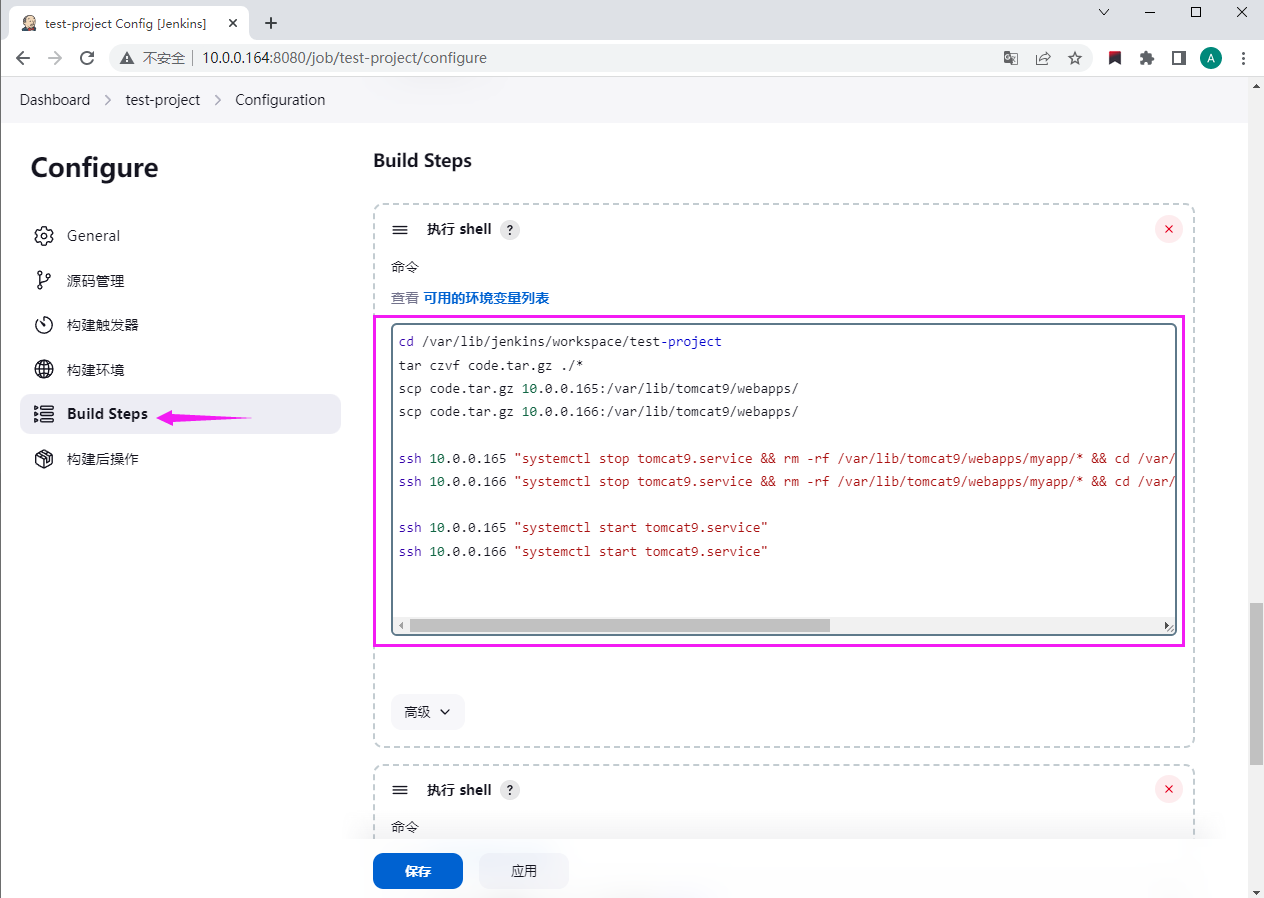The image size is (1264, 898).
Task: Open General section via gear icon
Action: 44,236
